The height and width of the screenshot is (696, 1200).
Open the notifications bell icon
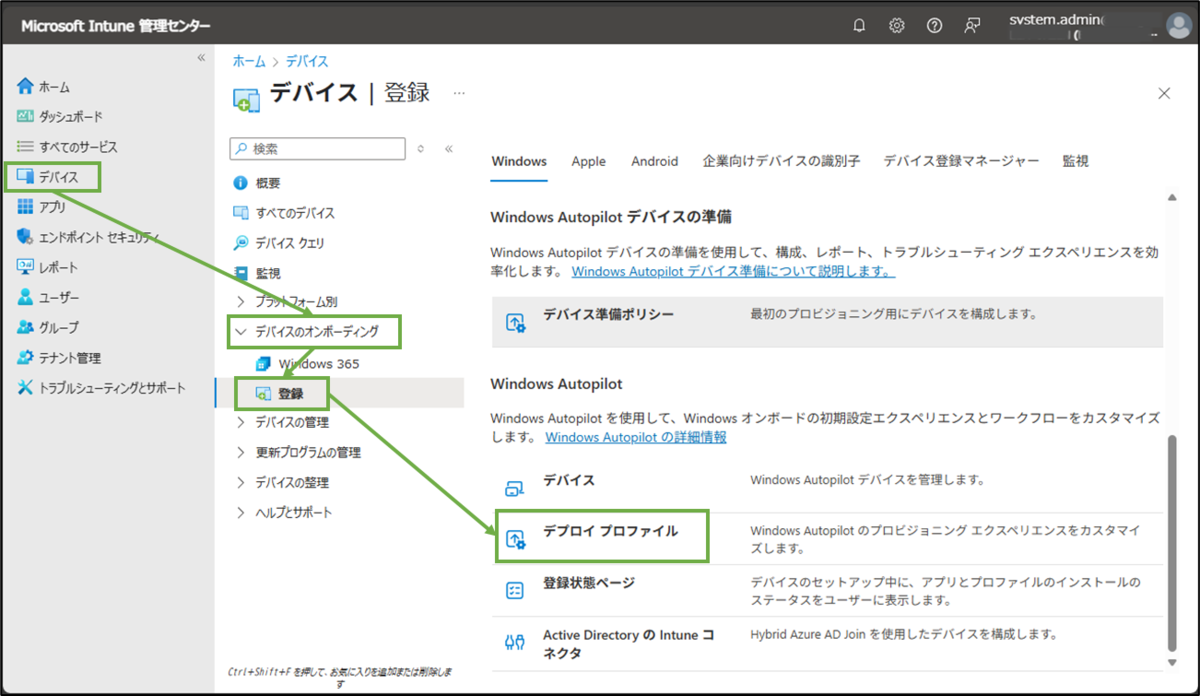pos(859,26)
